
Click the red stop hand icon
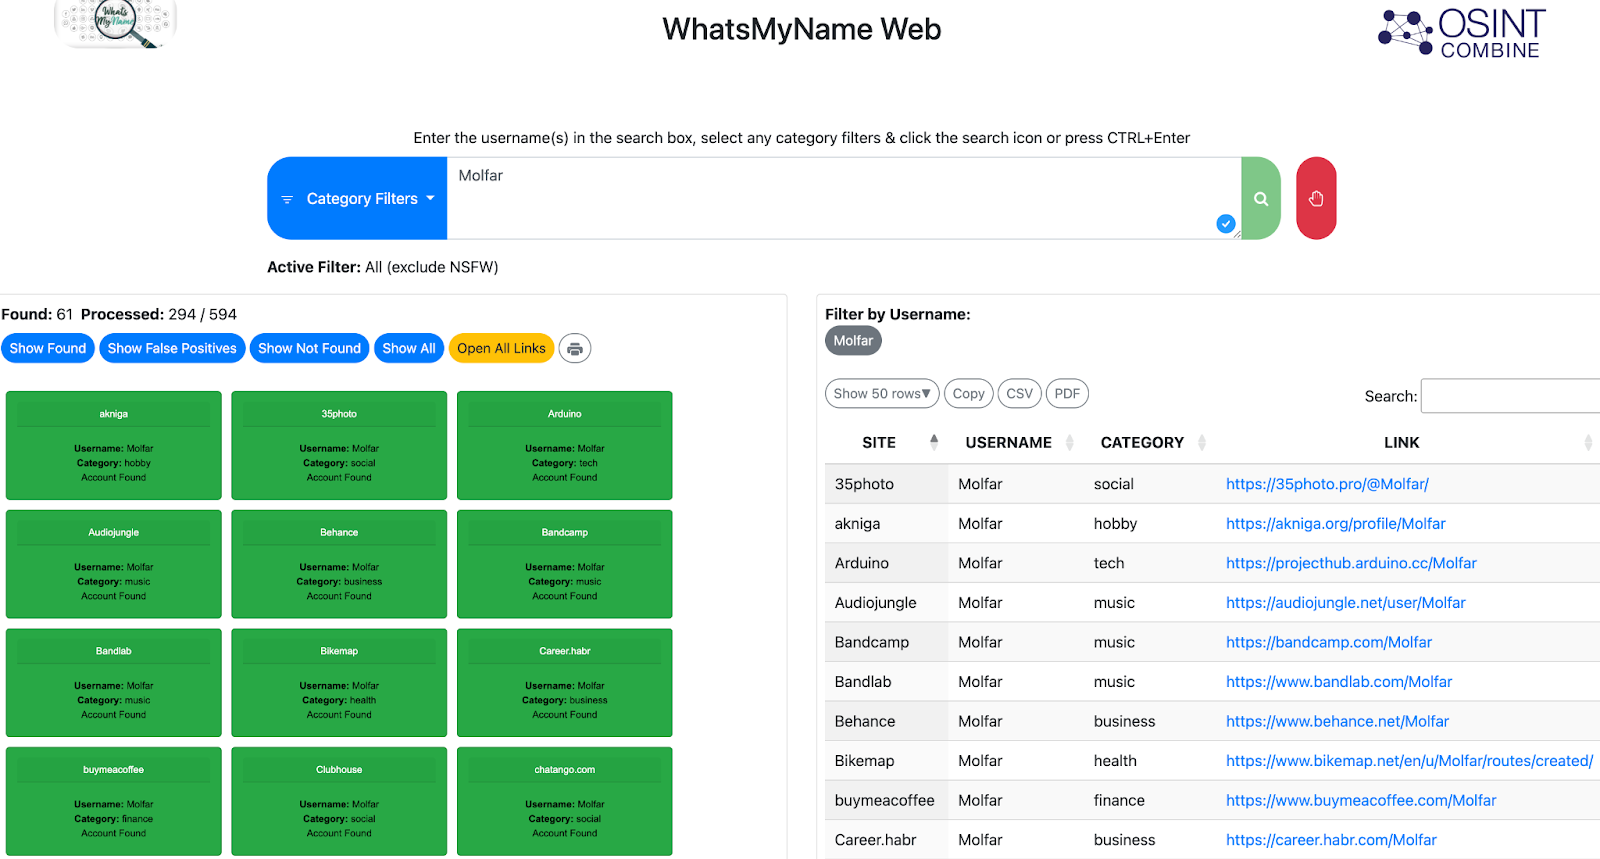(x=1316, y=198)
